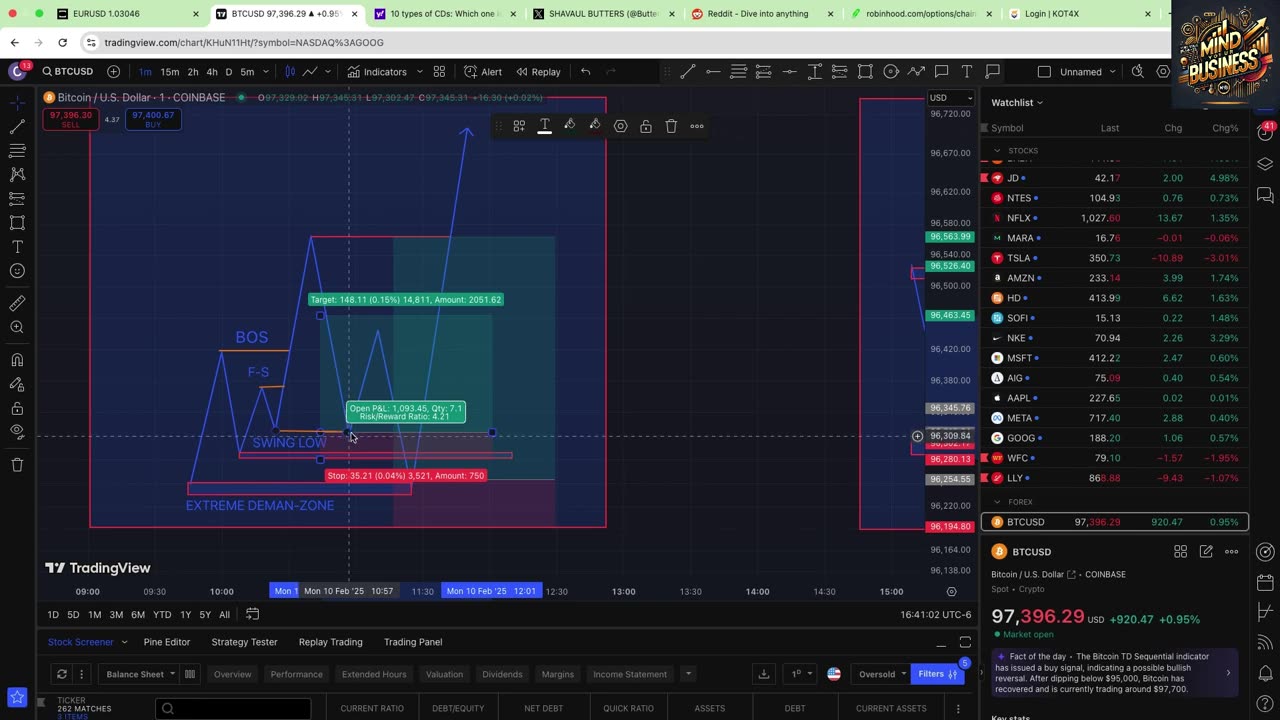This screenshot has width=1280, height=720.
Task: Open drawing settings hexagon in floating toolbar
Action: point(620,126)
